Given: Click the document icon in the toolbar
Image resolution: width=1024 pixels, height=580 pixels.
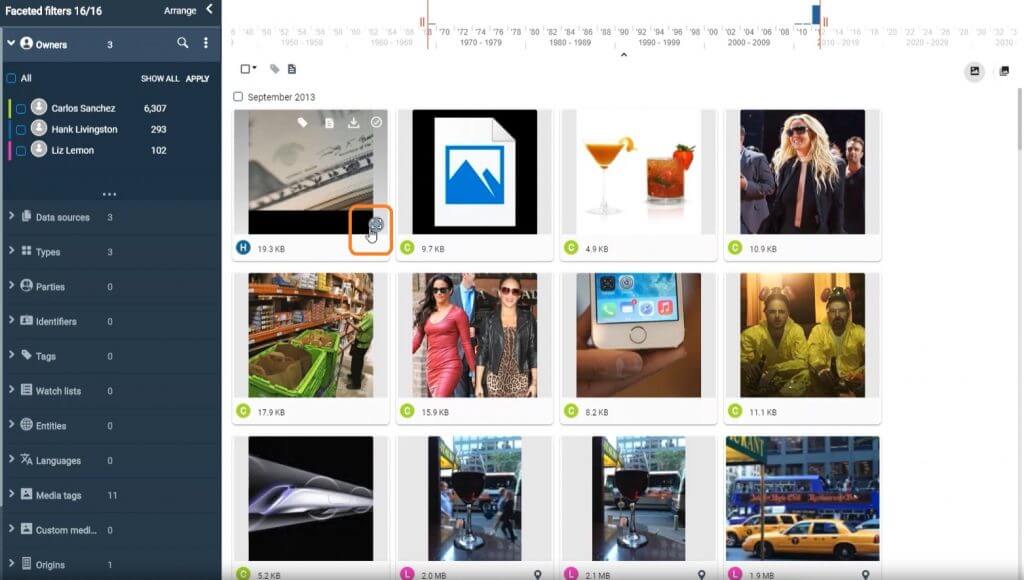Looking at the screenshot, I should tap(292, 69).
